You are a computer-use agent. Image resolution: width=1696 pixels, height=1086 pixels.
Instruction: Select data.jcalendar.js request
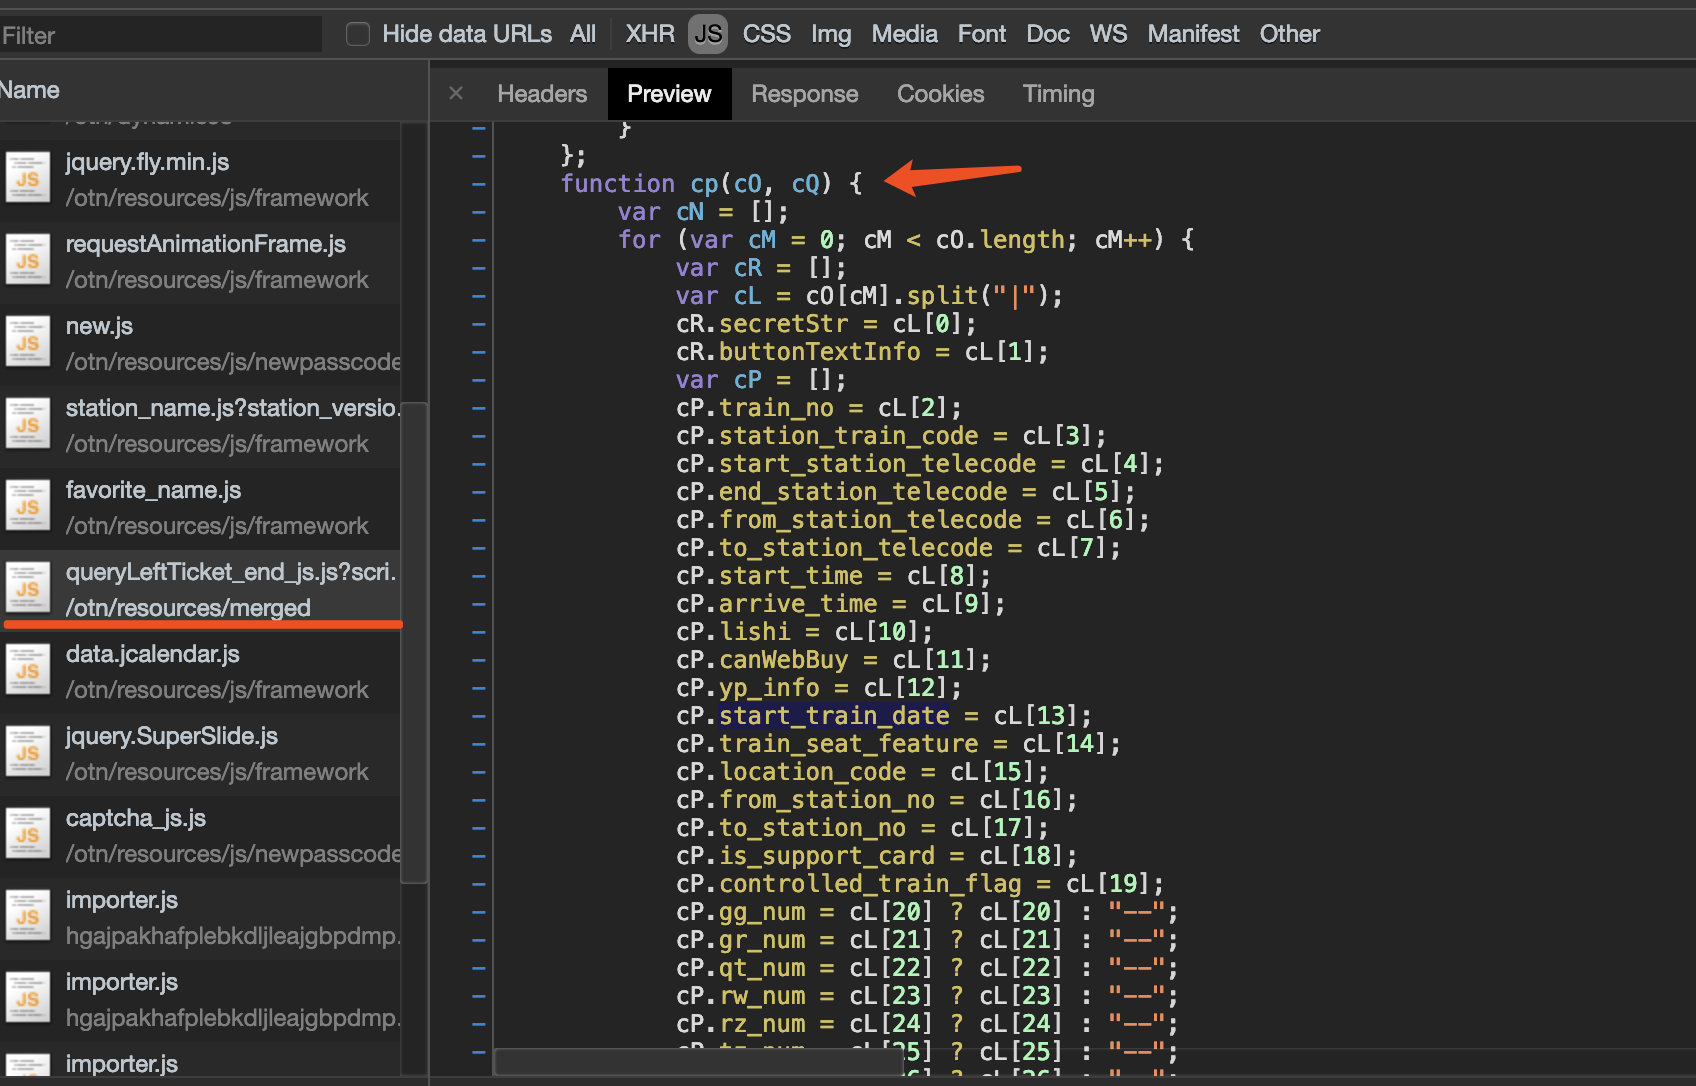[200, 672]
